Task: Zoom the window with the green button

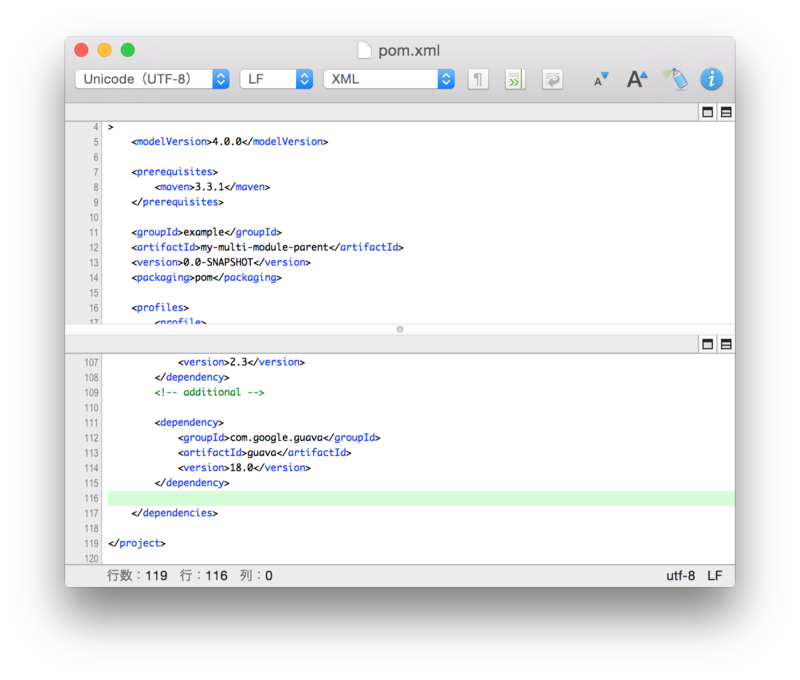Action: point(128,50)
